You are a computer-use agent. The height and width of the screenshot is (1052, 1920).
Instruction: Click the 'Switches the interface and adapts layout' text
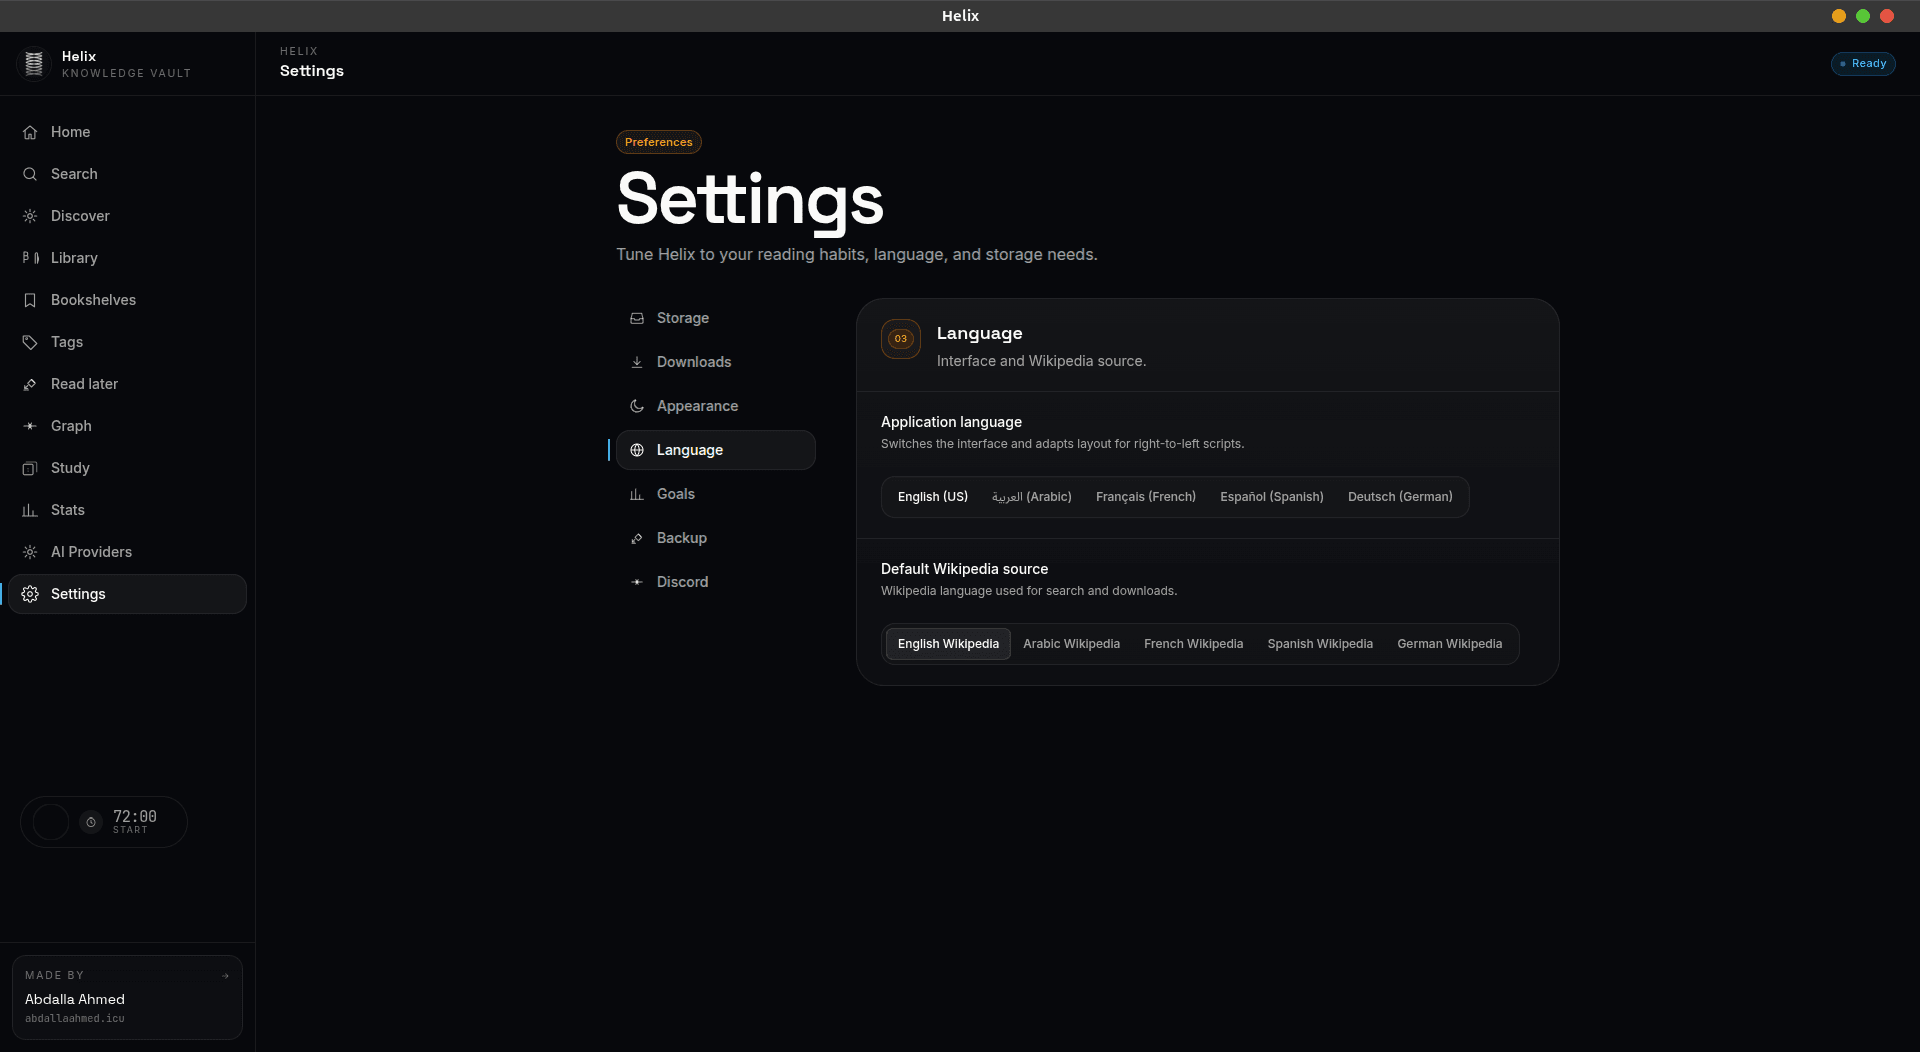[x=1062, y=444]
